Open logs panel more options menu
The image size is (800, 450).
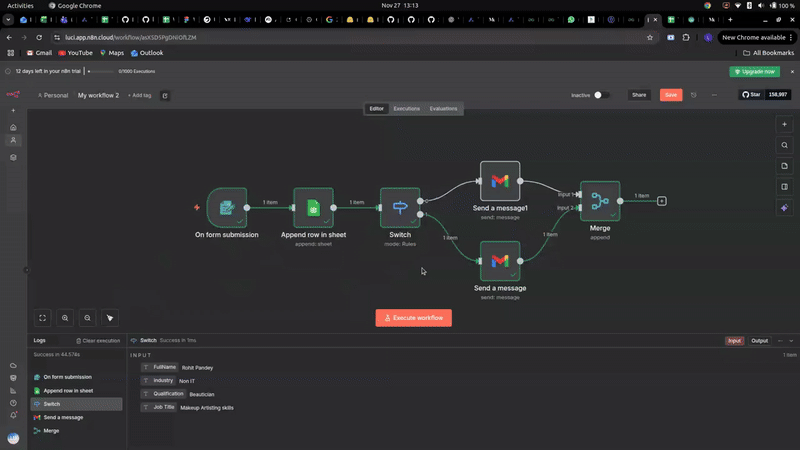click(780, 341)
